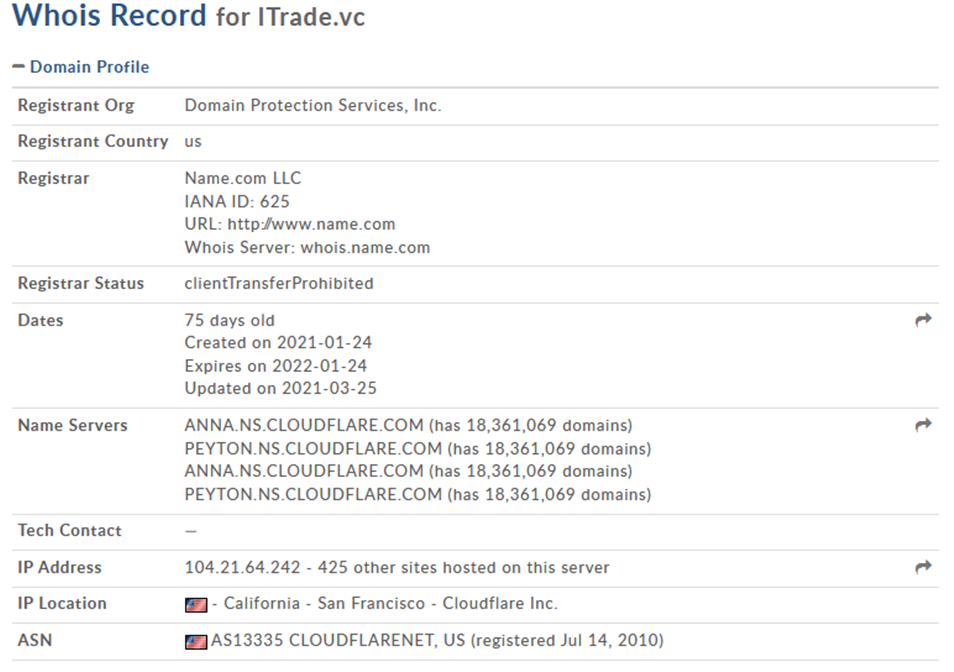Click the arrow icon in Name Servers row

(923, 425)
